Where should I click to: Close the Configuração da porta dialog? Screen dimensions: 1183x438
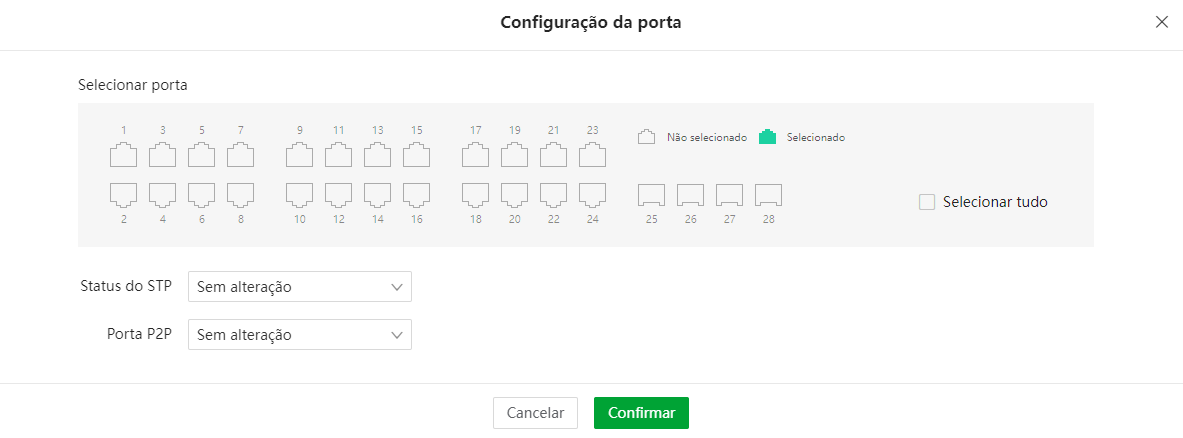(1161, 22)
